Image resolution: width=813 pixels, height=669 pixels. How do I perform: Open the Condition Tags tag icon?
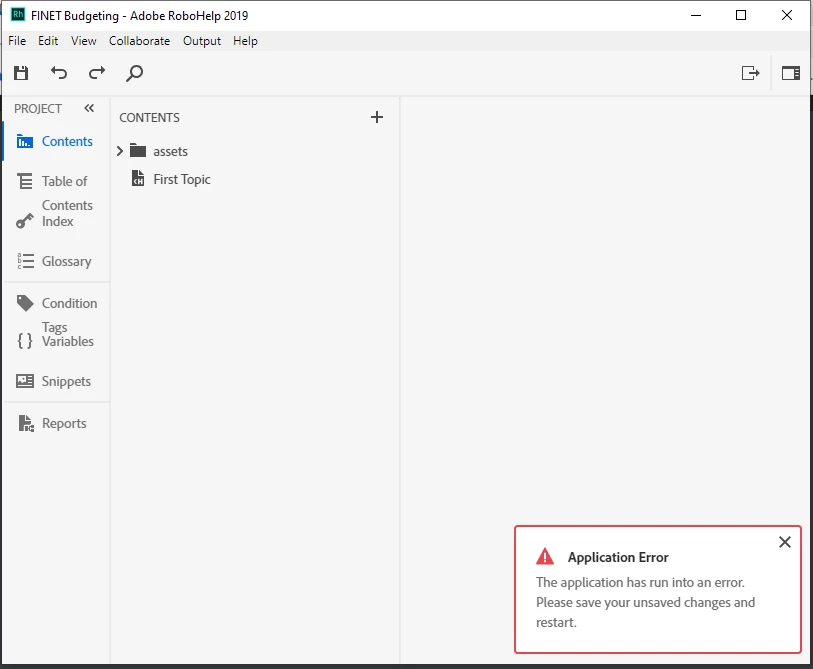click(x=25, y=303)
